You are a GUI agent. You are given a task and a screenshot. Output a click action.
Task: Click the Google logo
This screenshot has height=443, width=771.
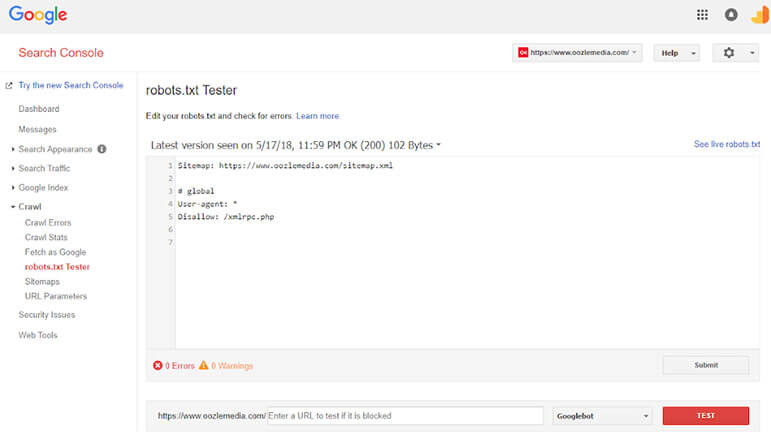coord(38,15)
